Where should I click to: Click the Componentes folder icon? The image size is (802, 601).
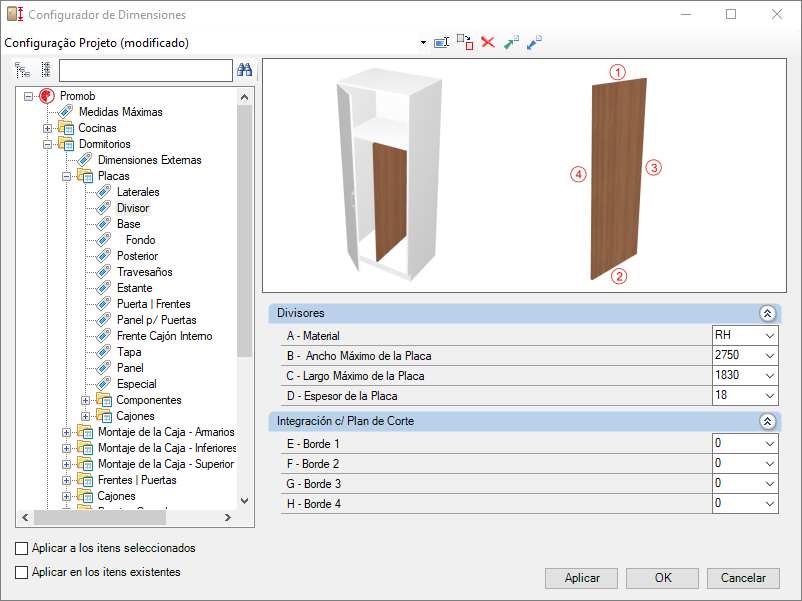(104, 400)
